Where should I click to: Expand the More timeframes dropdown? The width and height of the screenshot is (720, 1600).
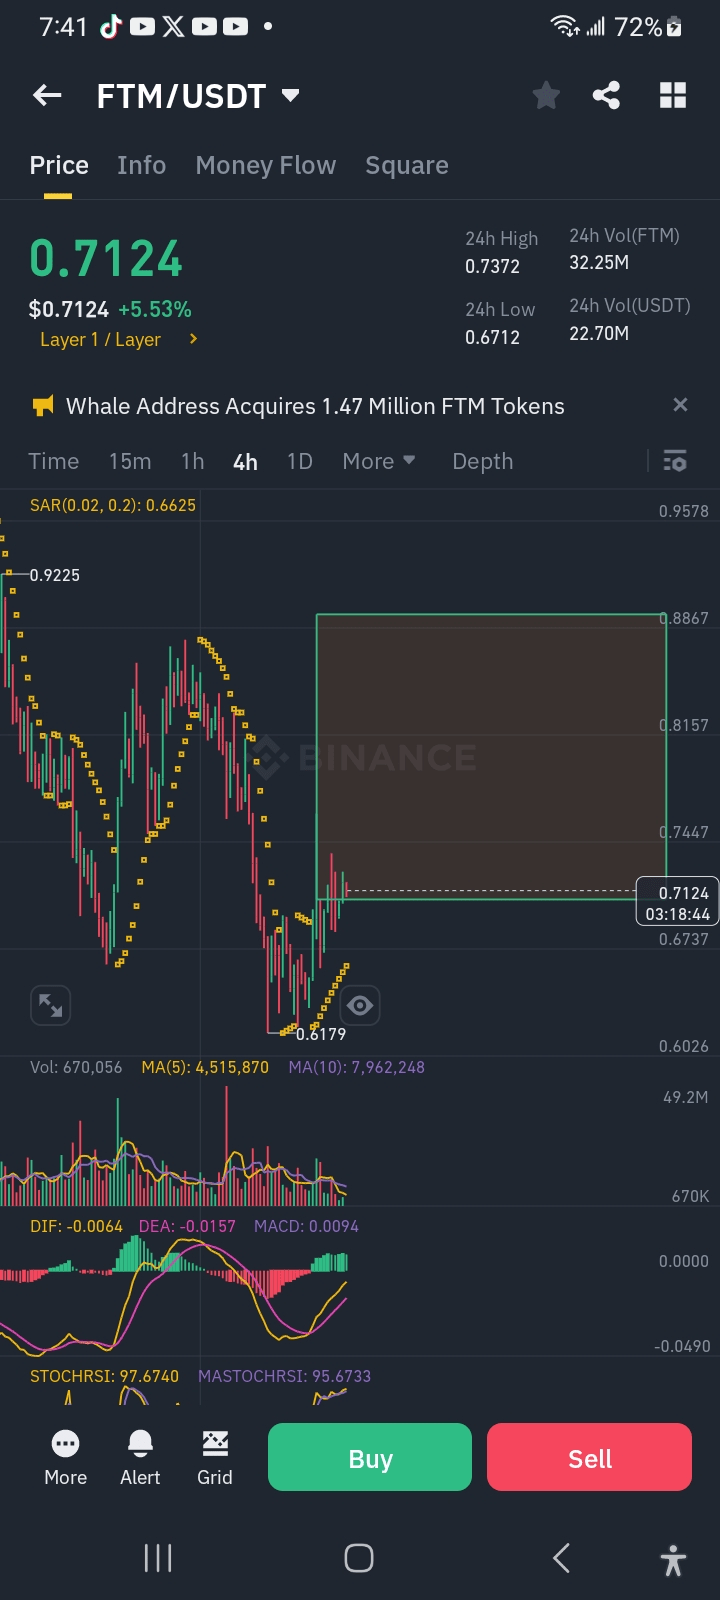[x=379, y=461]
